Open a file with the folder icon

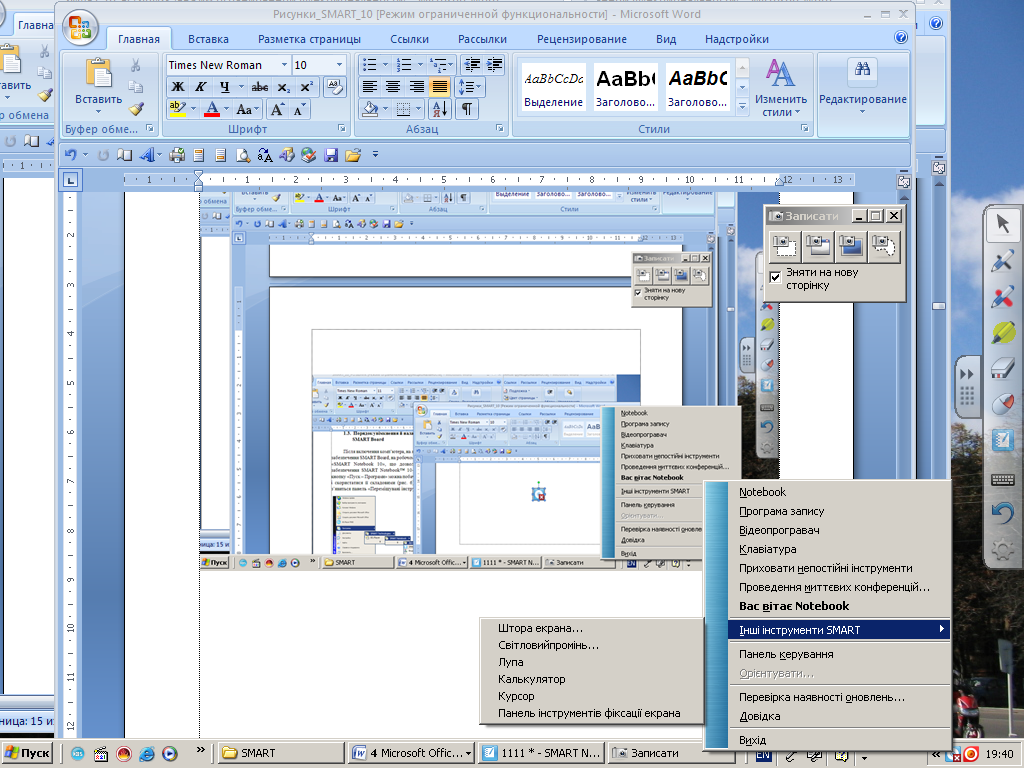353,155
